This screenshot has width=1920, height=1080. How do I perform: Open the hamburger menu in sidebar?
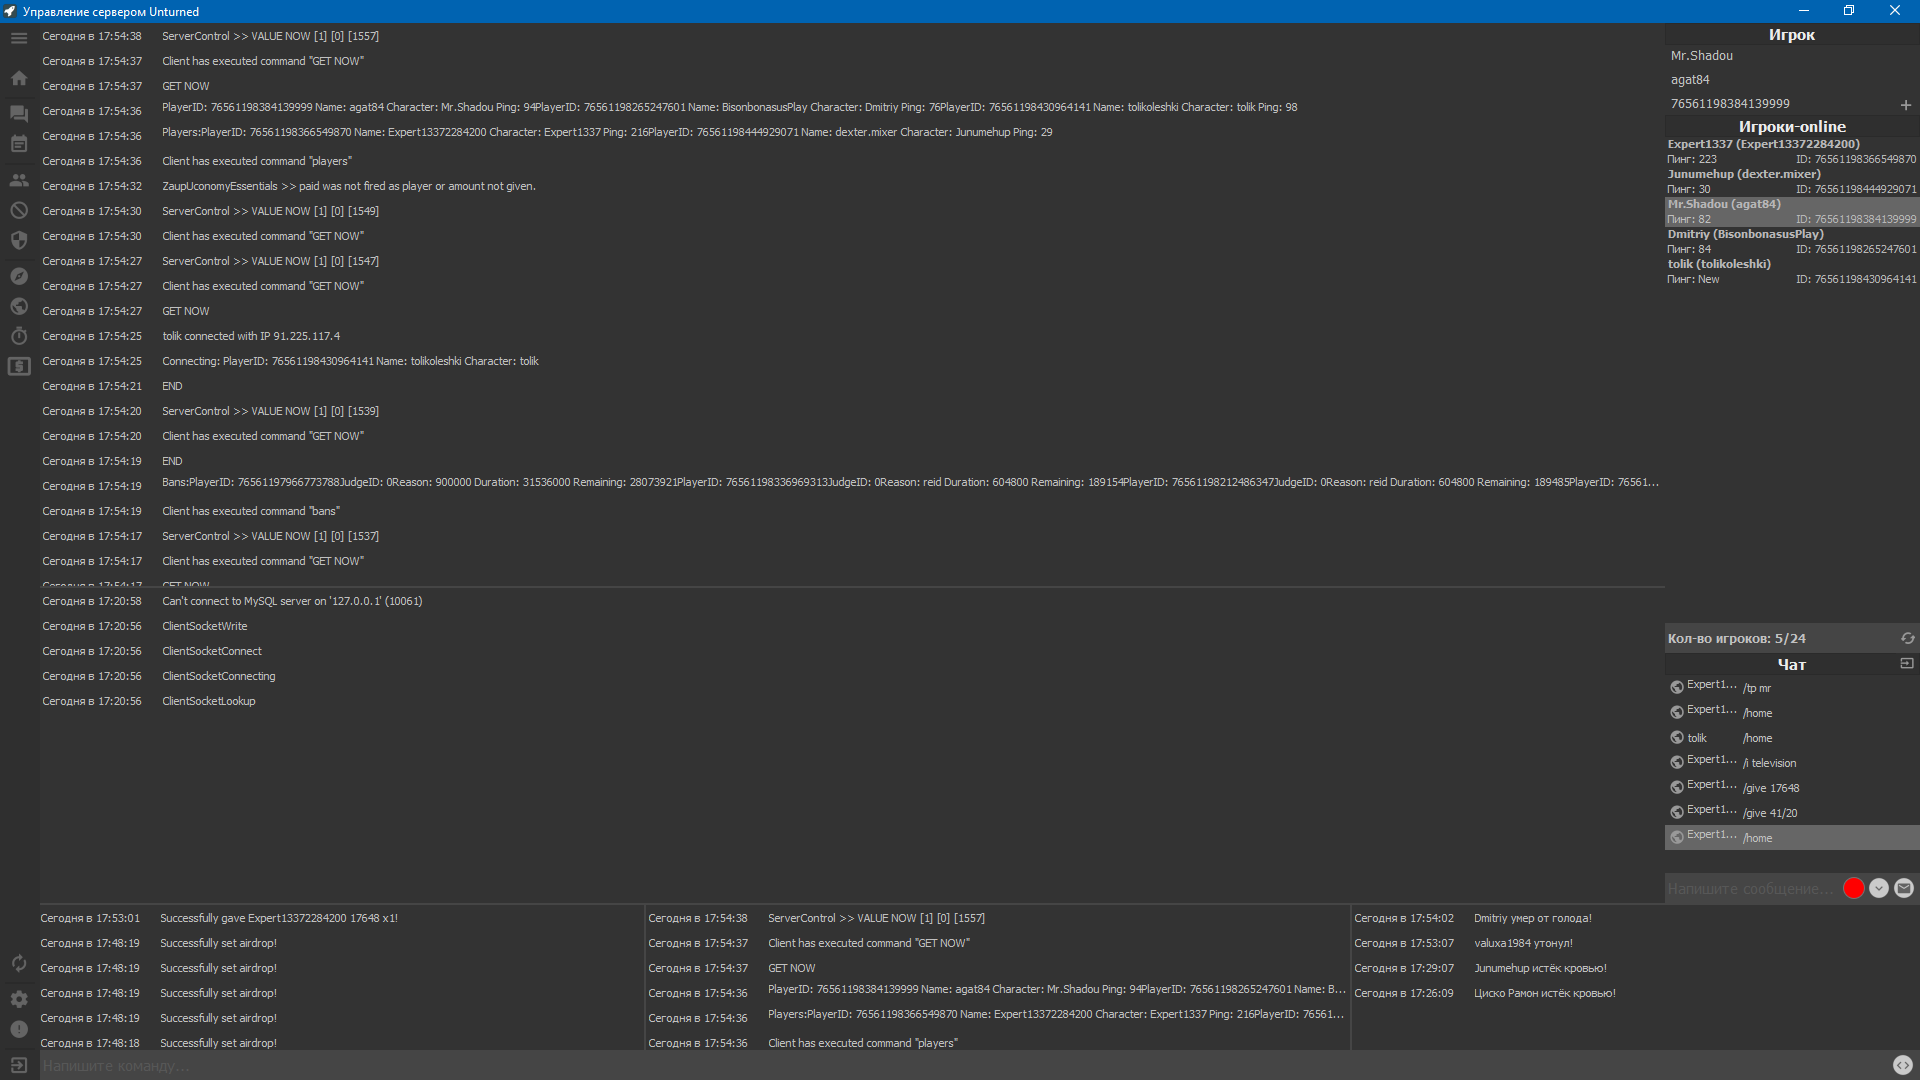click(x=19, y=38)
